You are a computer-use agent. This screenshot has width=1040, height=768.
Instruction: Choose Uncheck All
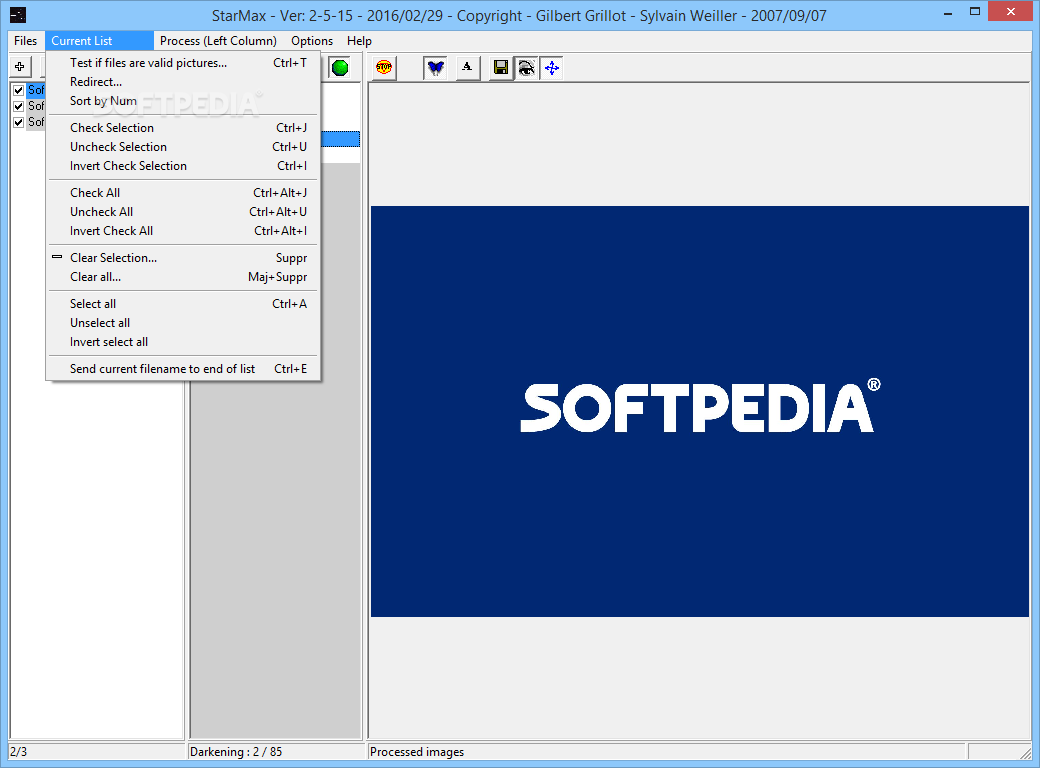click(183, 212)
